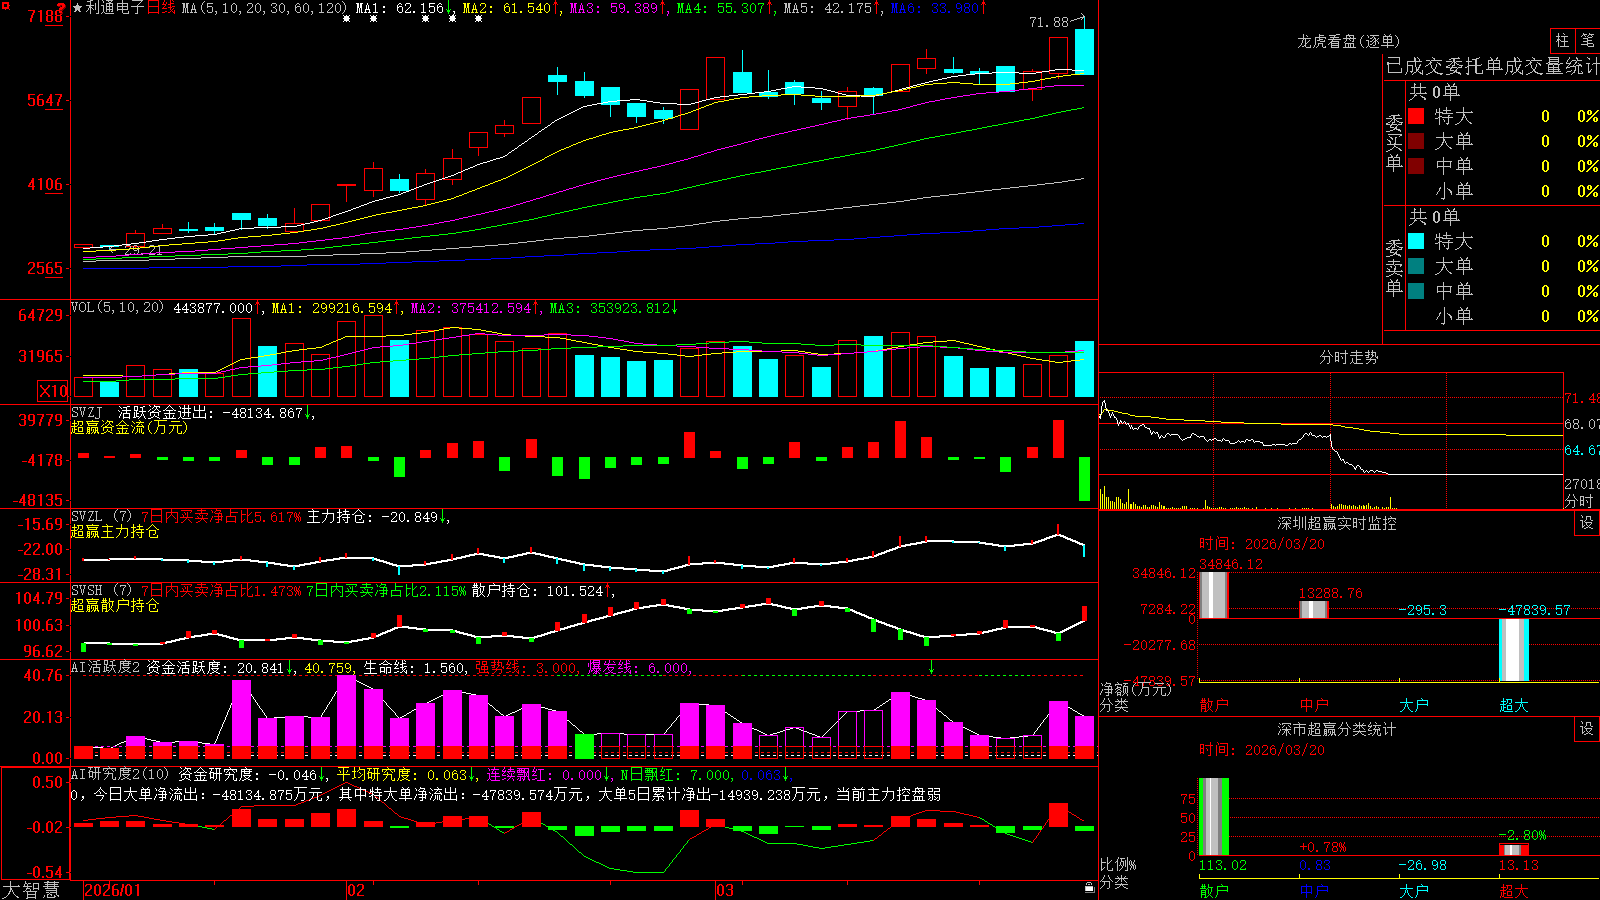Viewport: 1600px width, 900px height.
Task: Click the green arrow marker in AI活跃度 pane
Action: click(x=932, y=668)
